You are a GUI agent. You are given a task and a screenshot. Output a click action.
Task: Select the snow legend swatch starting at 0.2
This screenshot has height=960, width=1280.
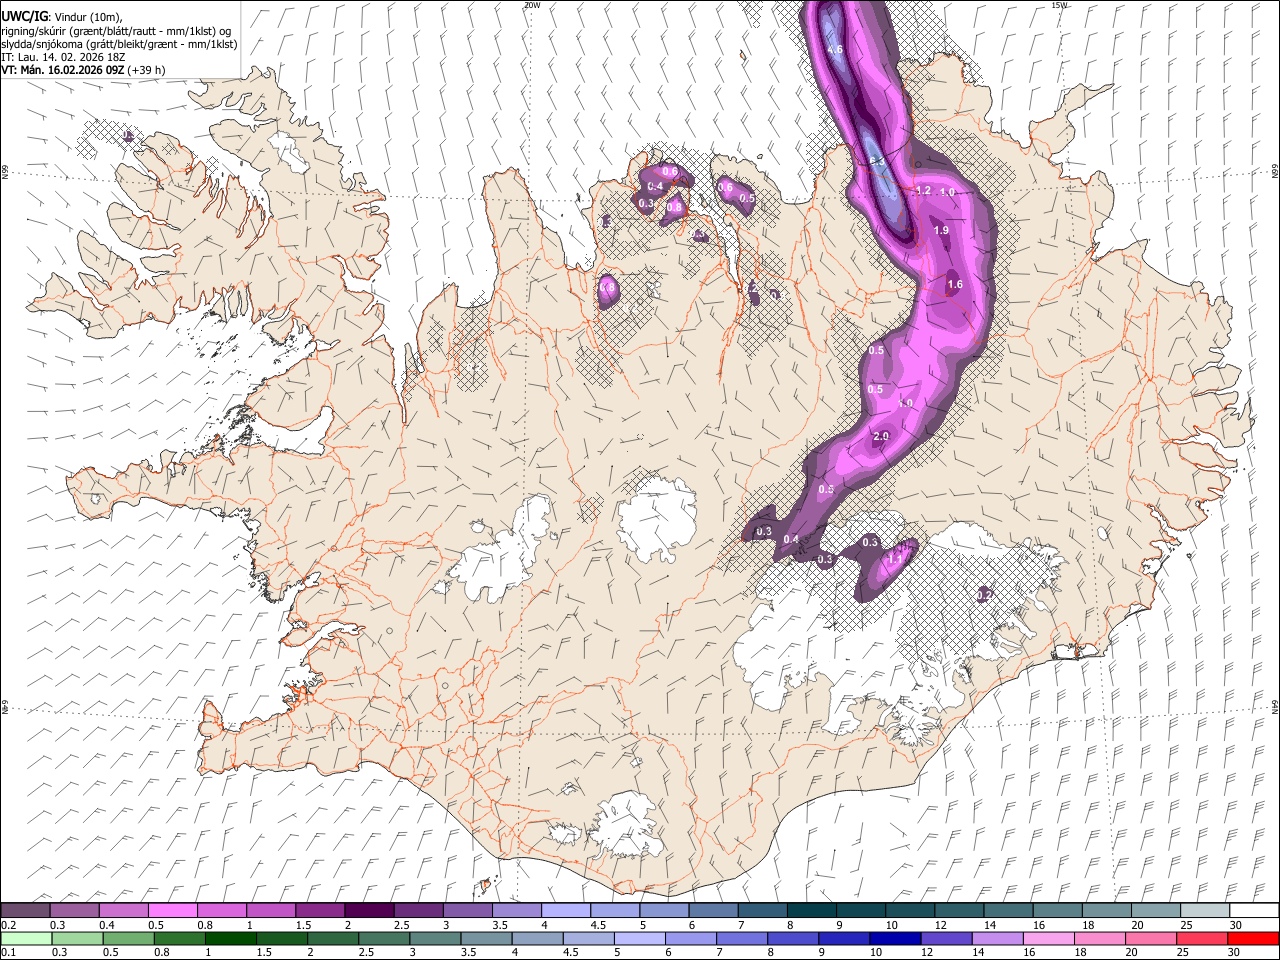[25, 910]
